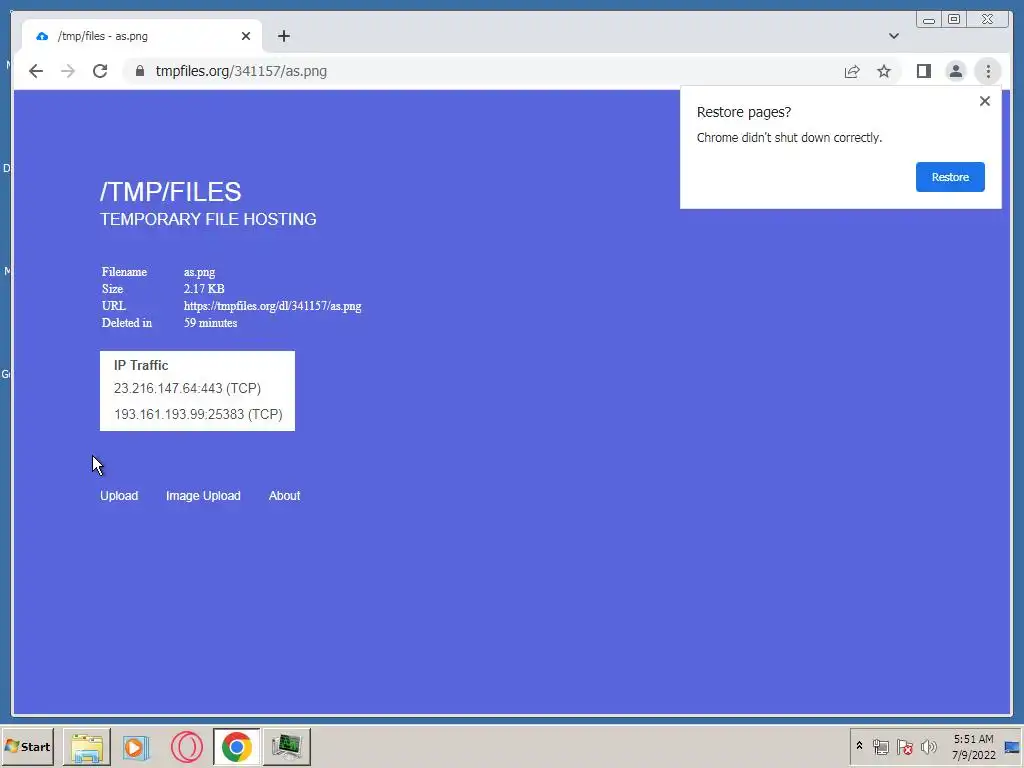Restore down the Chrome window
Viewport: 1024px width, 768px height.
click(x=953, y=20)
